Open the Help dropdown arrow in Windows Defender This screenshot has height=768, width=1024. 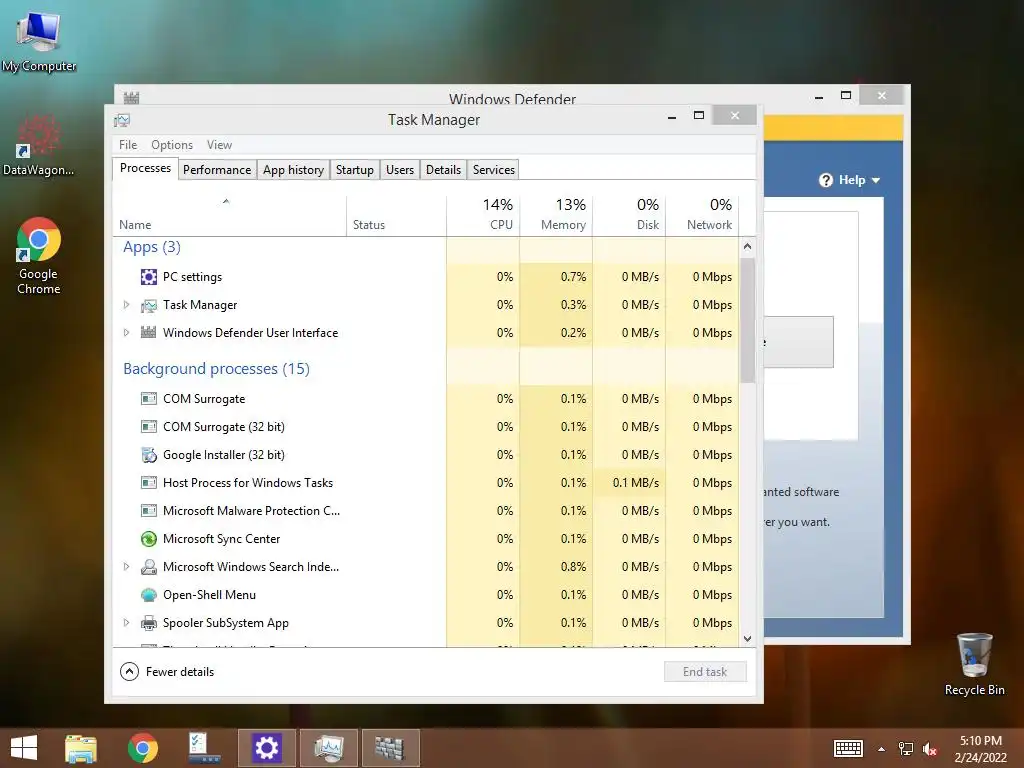876,180
